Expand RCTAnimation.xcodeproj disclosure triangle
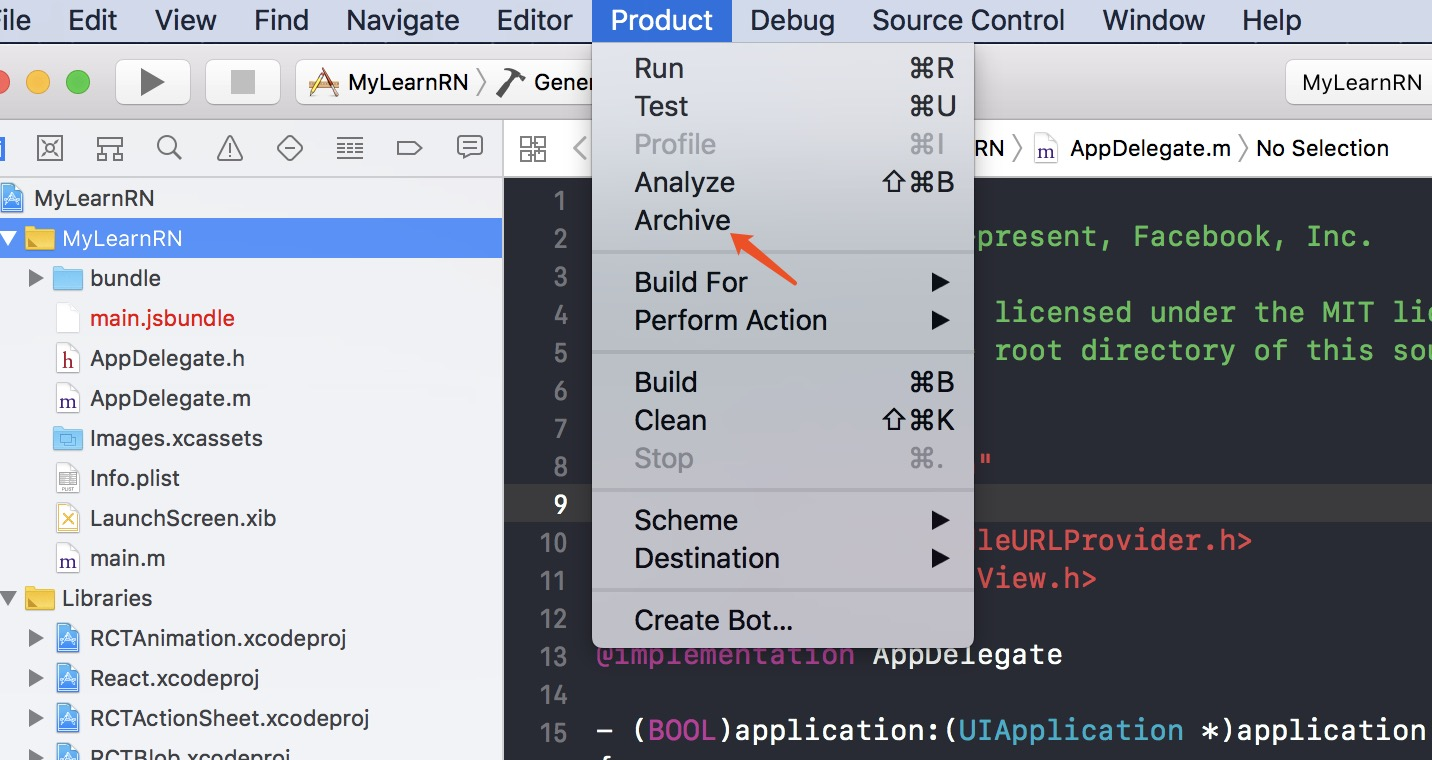 click(36, 638)
